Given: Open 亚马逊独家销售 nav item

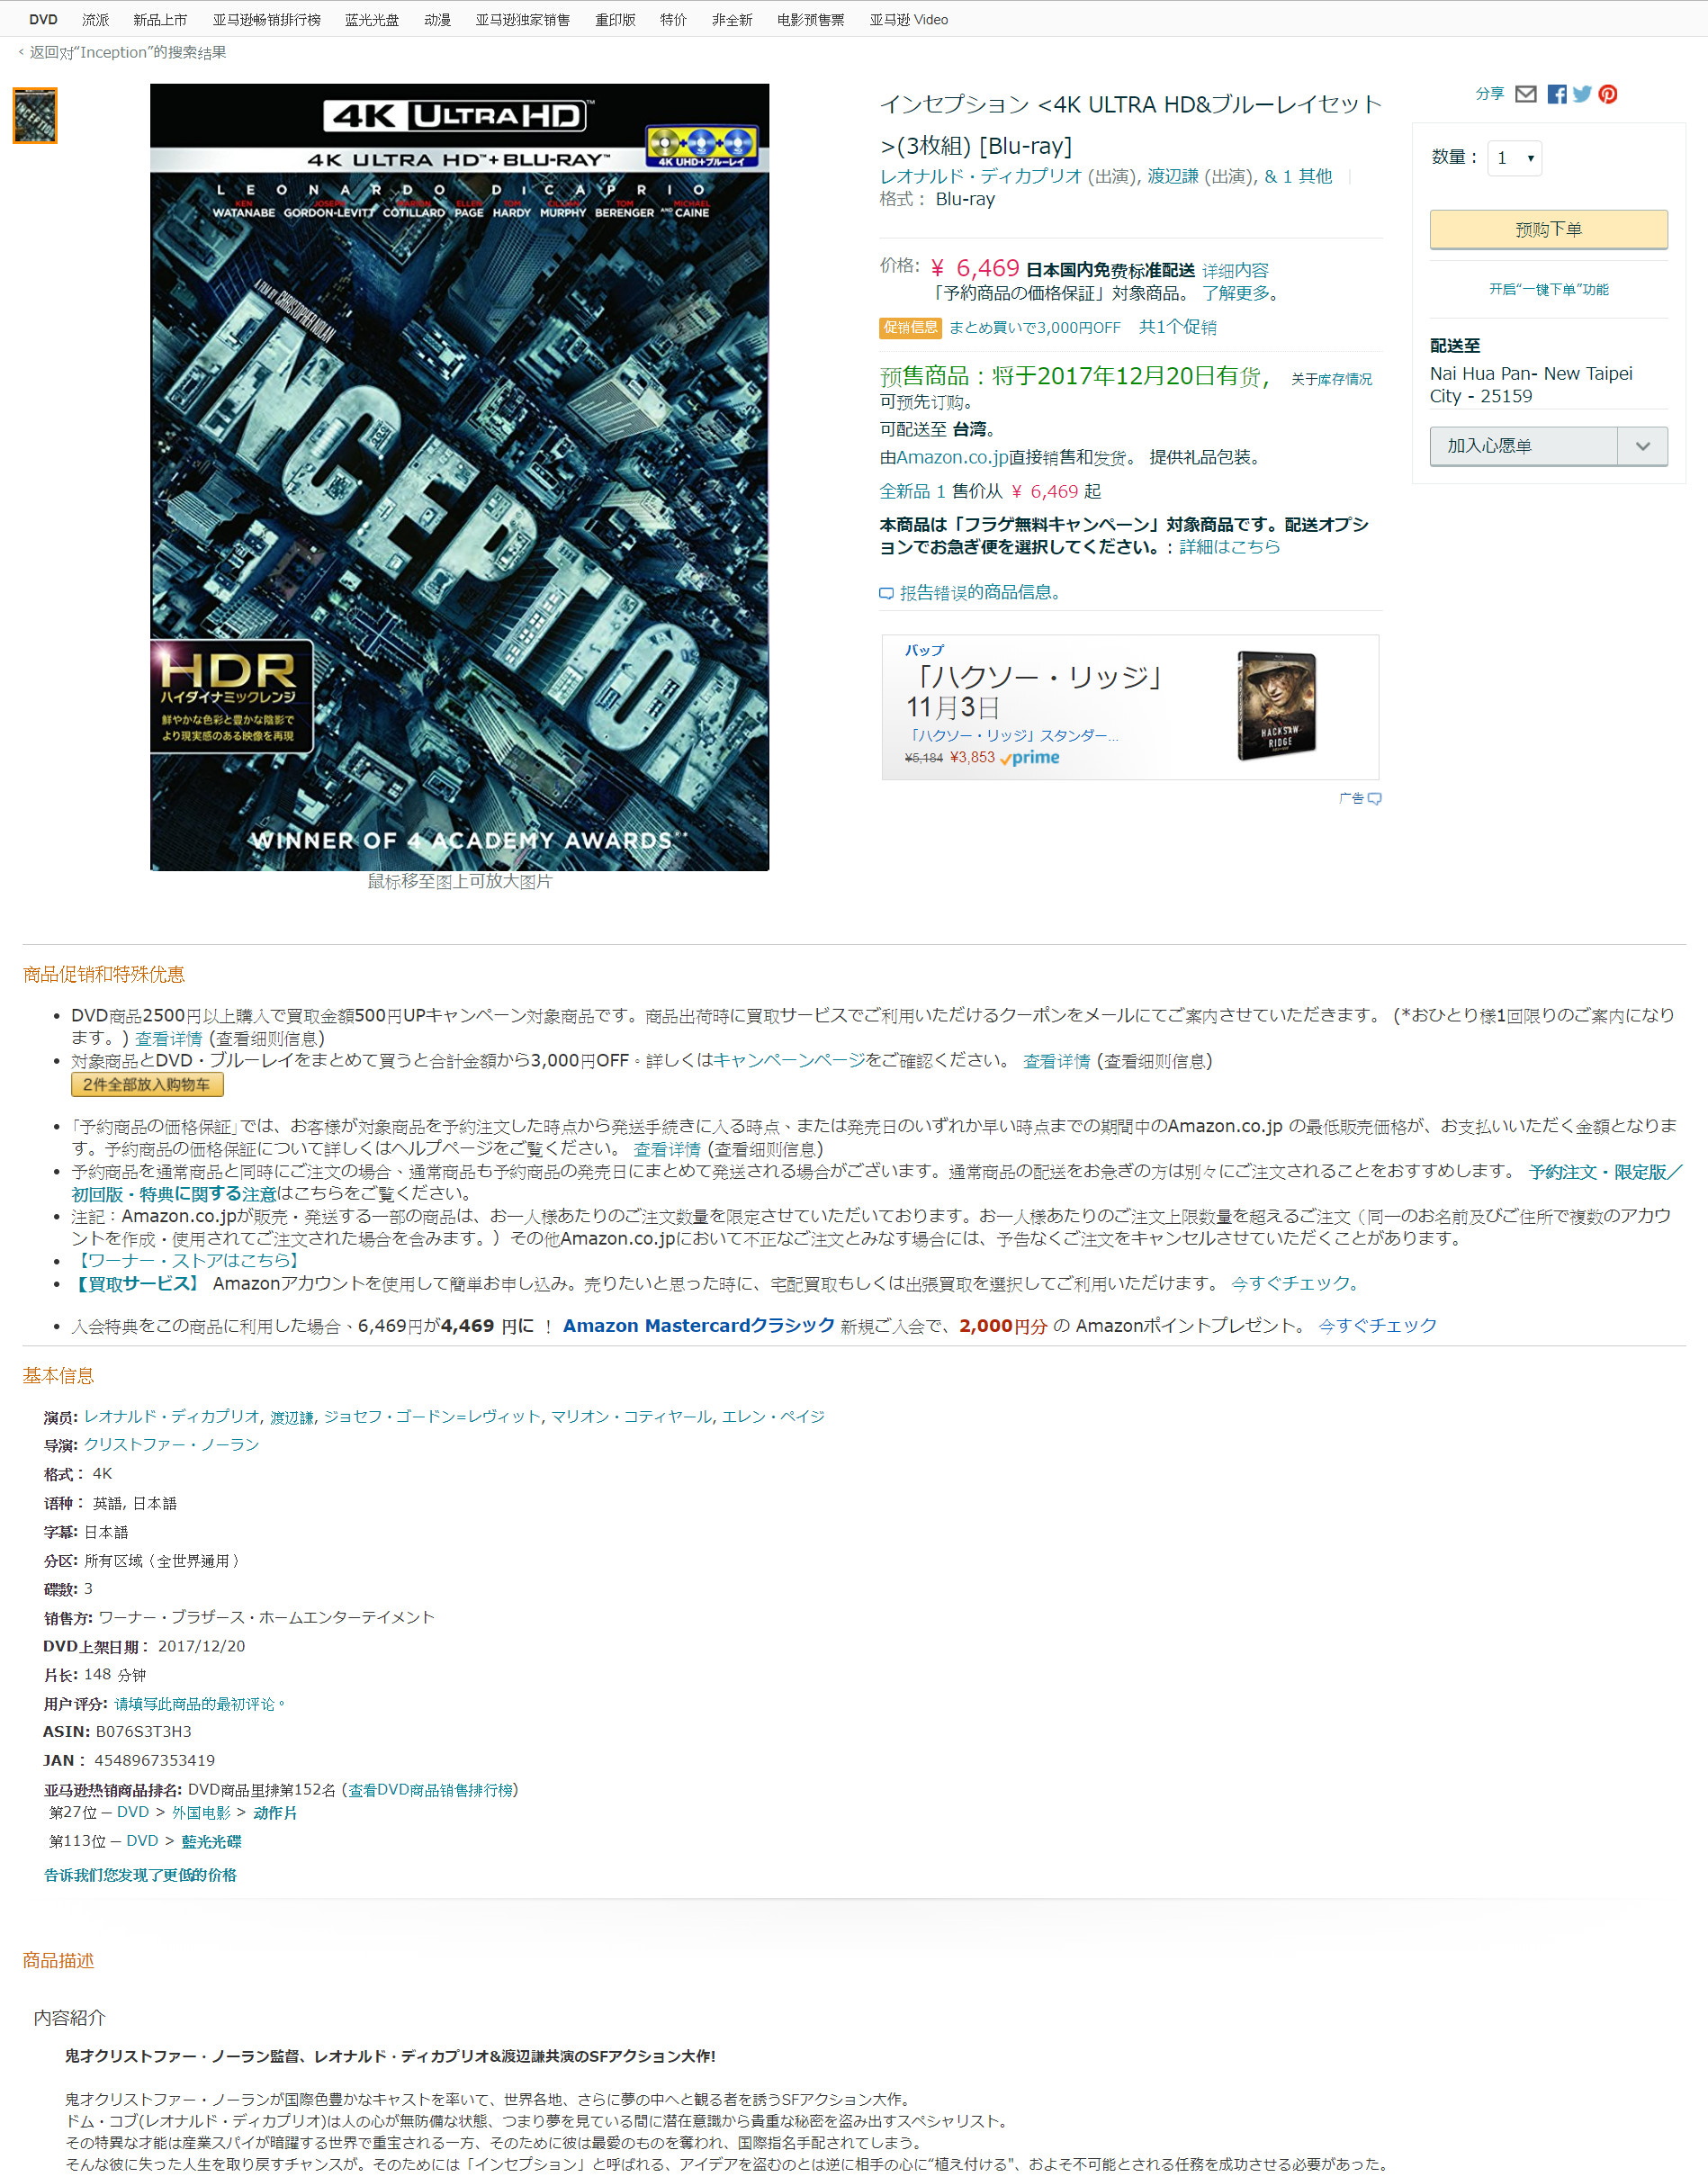Looking at the screenshot, I should 522,20.
